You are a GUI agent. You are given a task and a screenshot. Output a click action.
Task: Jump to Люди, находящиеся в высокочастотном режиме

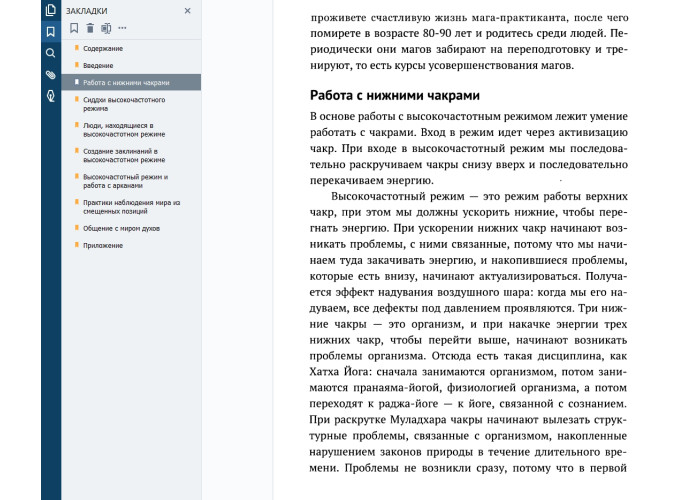click(123, 130)
